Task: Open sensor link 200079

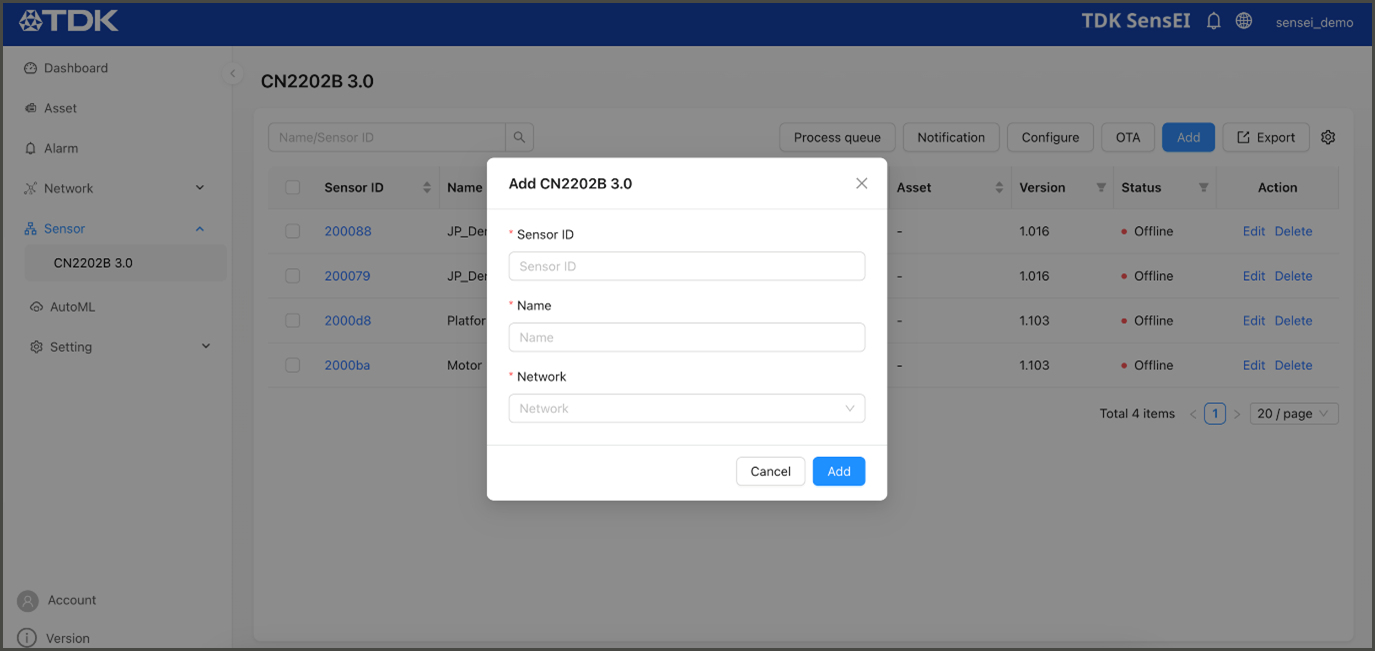Action: point(347,276)
